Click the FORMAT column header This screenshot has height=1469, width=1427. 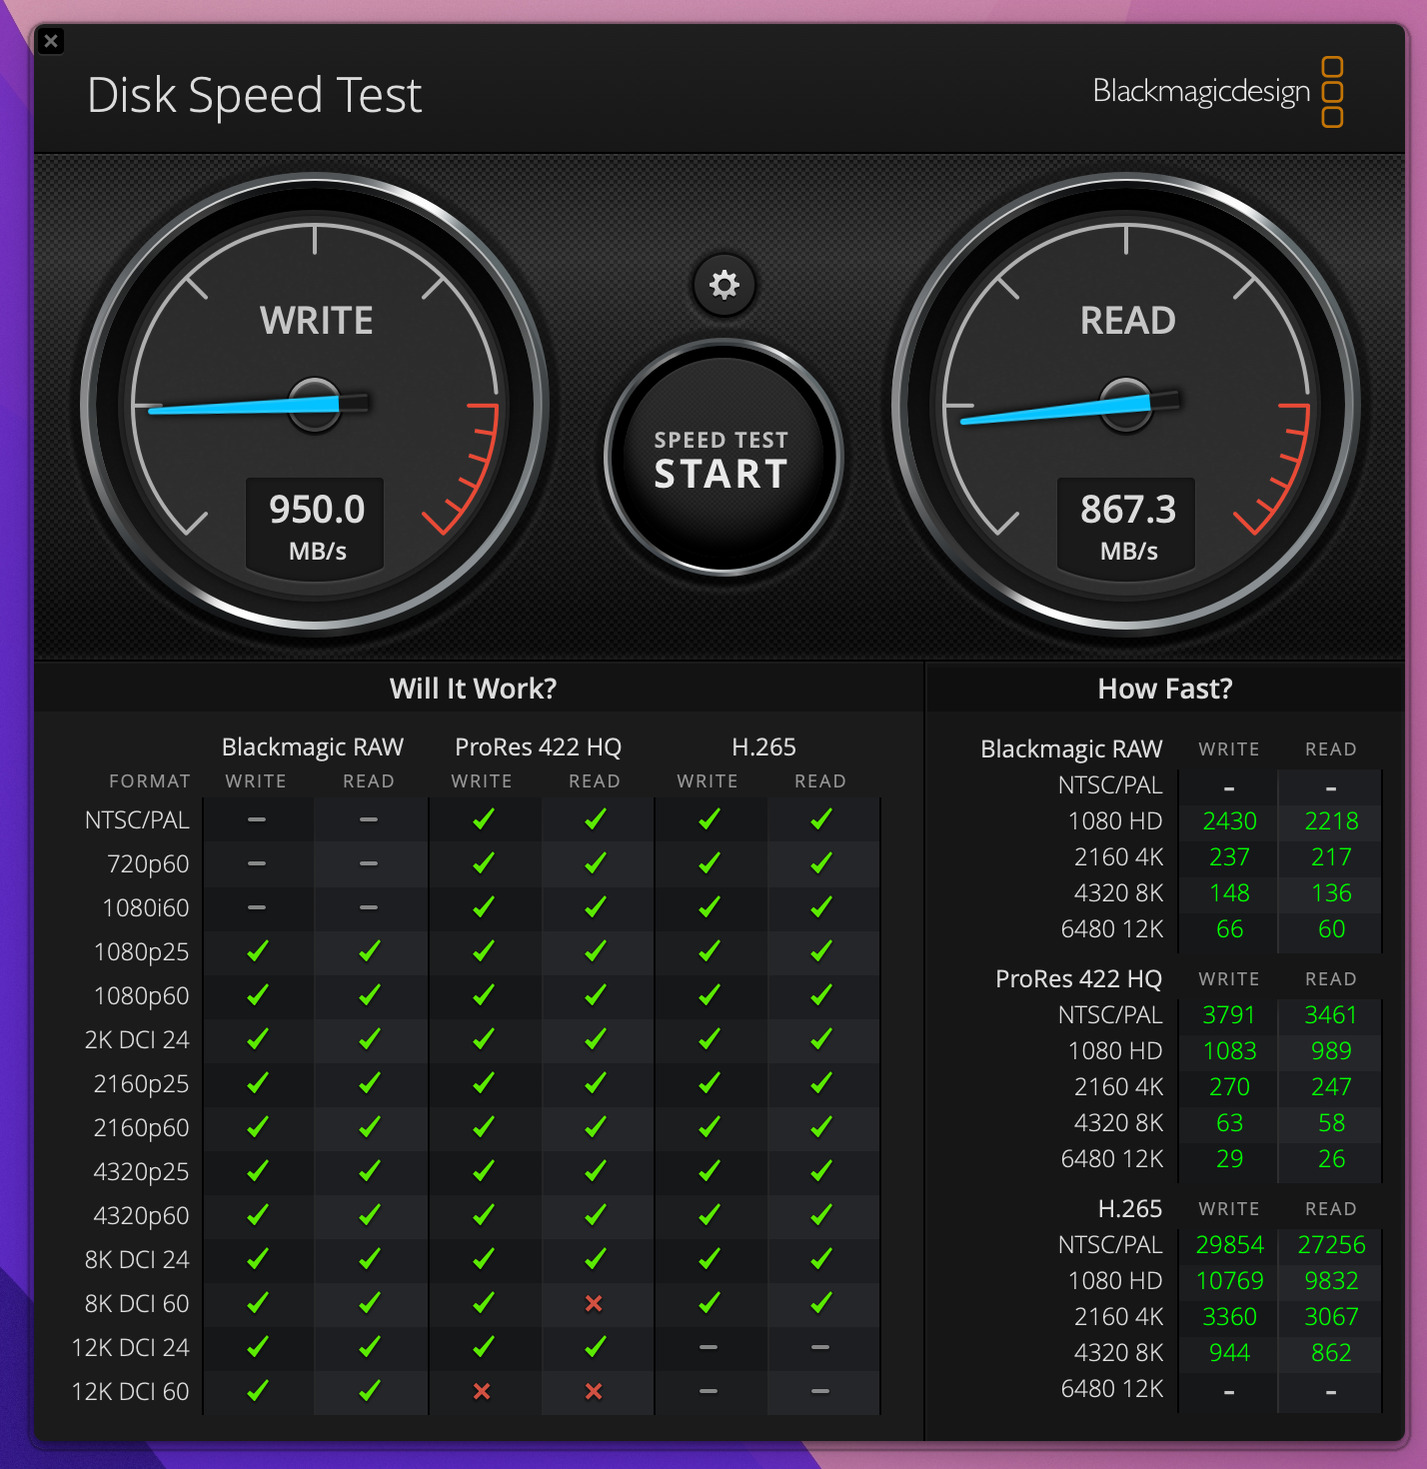pyautogui.click(x=149, y=781)
